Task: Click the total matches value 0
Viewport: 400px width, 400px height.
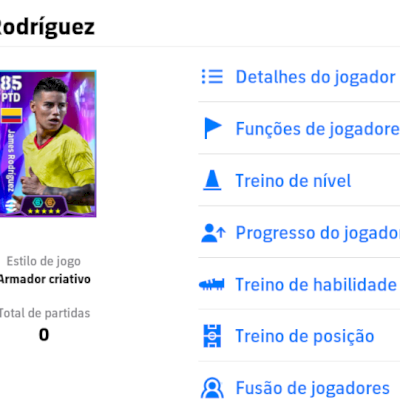Action: click(x=44, y=334)
